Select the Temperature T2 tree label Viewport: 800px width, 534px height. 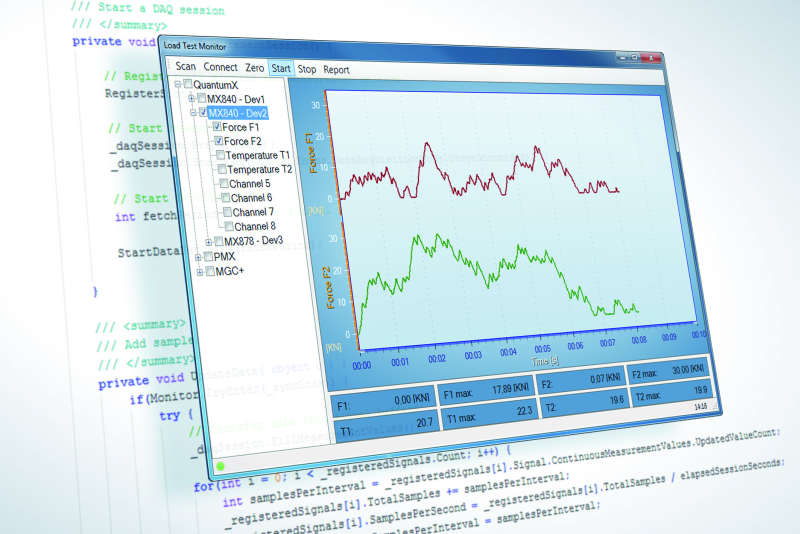(259, 170)
